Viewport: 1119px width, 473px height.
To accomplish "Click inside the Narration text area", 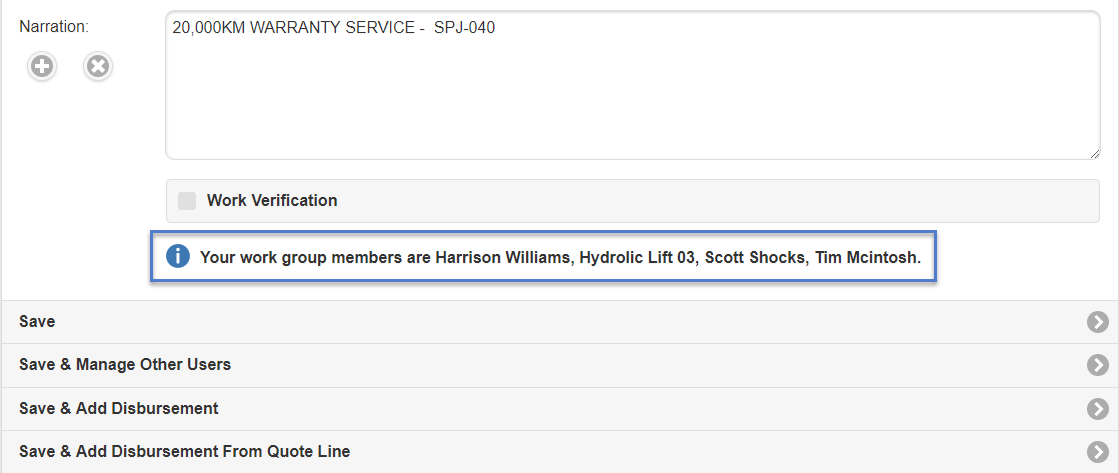I will [x=632, y=95].
